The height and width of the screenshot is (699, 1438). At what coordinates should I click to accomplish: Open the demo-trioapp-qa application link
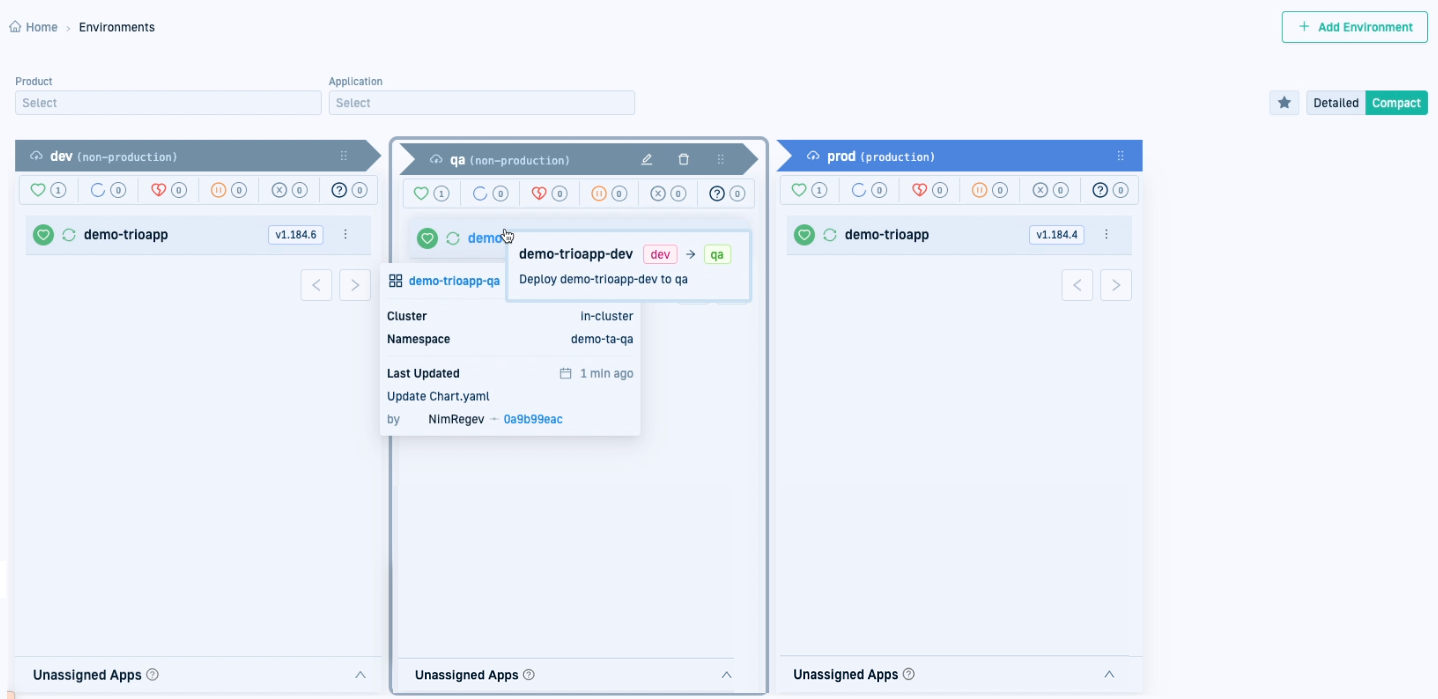pyautogui.click(x=454, y=281)
